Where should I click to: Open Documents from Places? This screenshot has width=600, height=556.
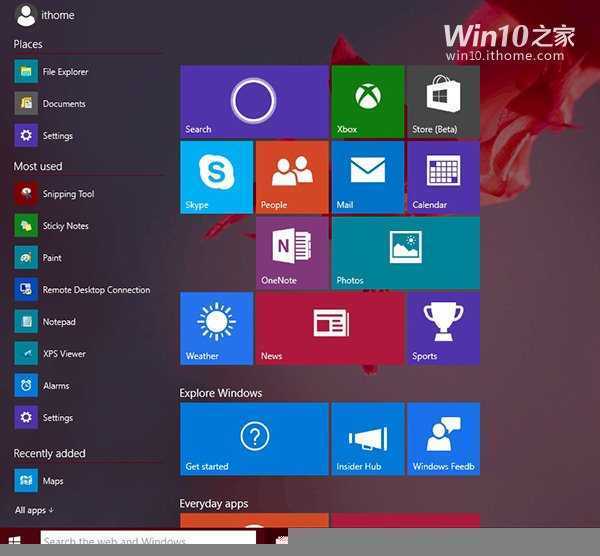50,103
